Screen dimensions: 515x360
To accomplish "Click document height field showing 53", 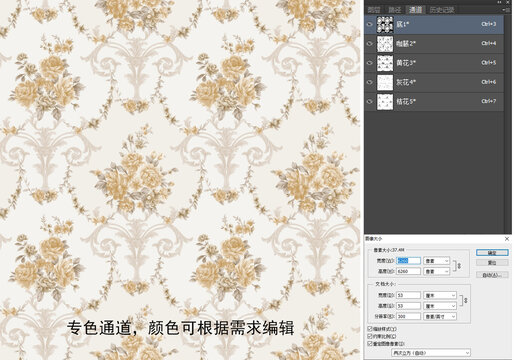I will [x=408, y=306].
